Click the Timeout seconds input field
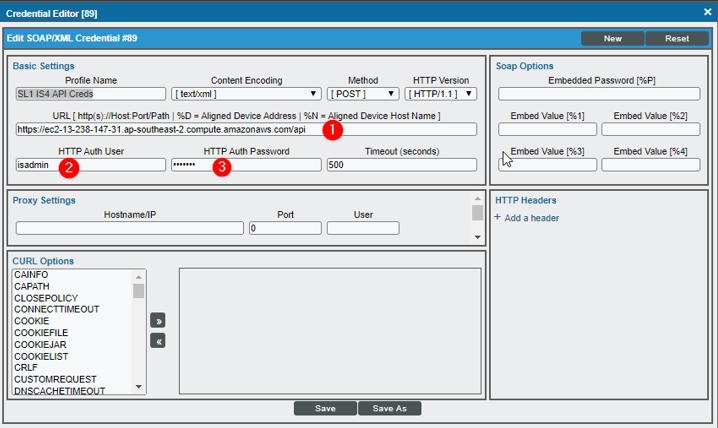Image resolution: width=718 pixels, height=428 pixels. [400, 165]
